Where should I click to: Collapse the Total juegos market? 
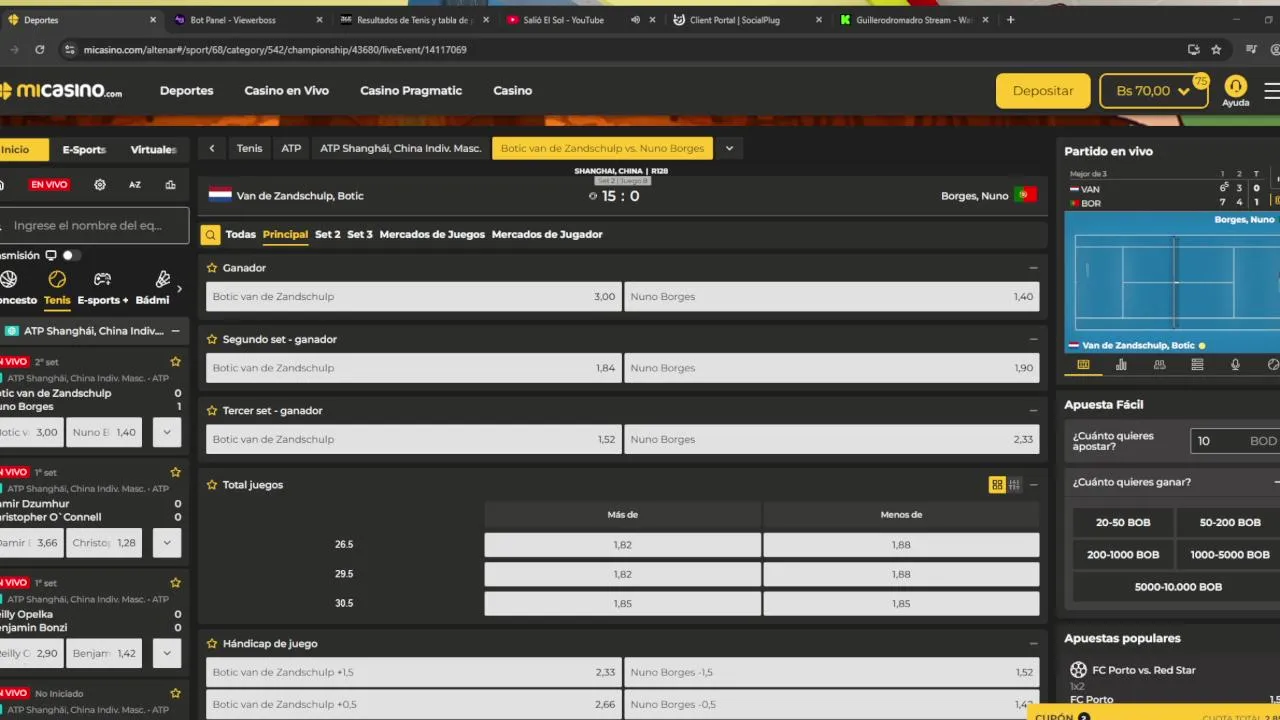(1033, 485)
